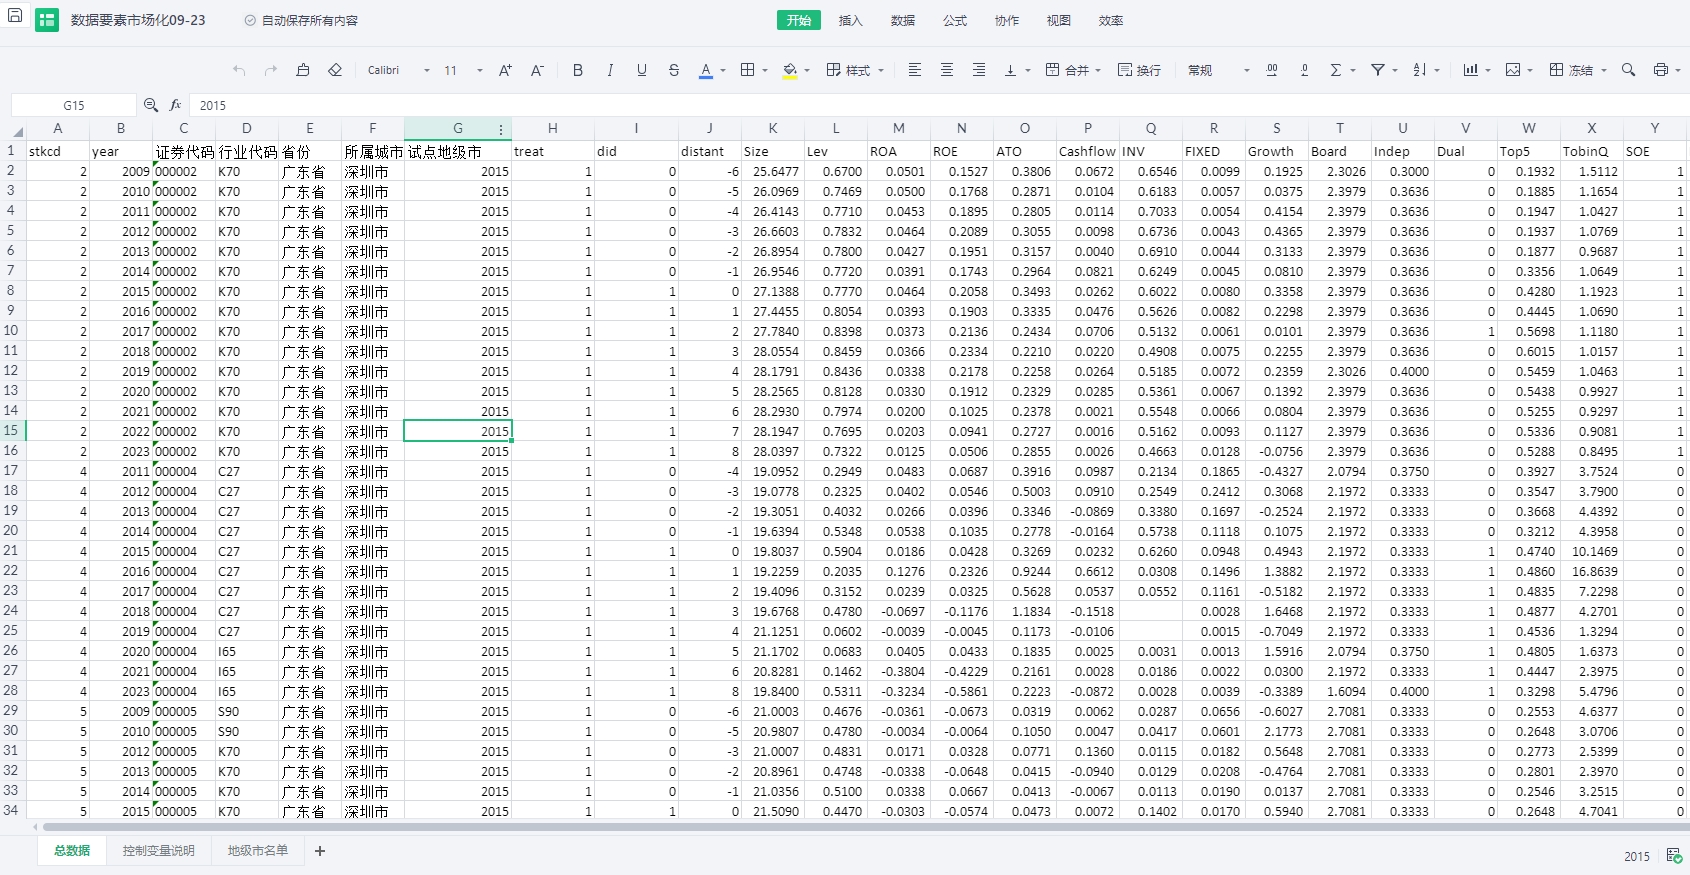Click the 合并 merge cells button
This screenshot has width=1690, height=875.
[1072, 70]
